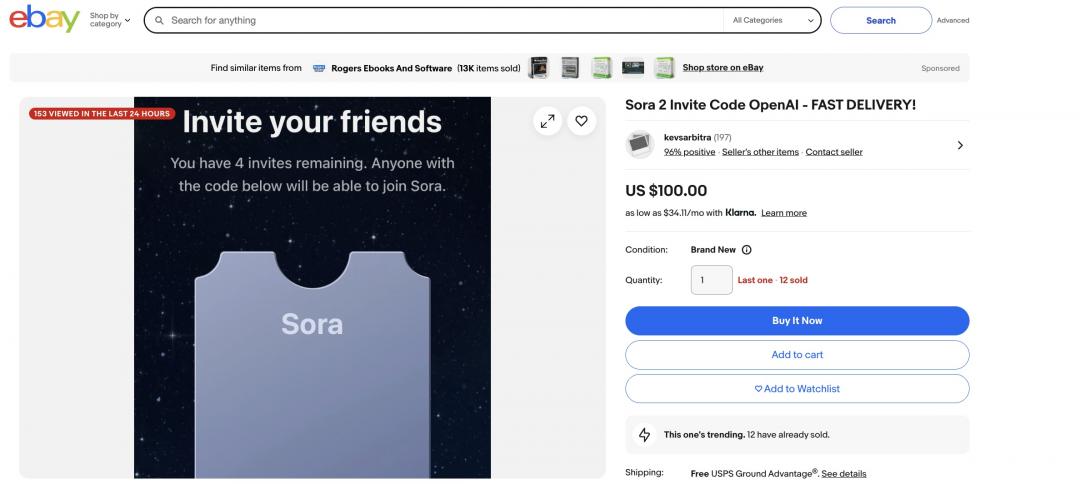
Task: Click the Search for anything field
Action: [x=440, y=20]
